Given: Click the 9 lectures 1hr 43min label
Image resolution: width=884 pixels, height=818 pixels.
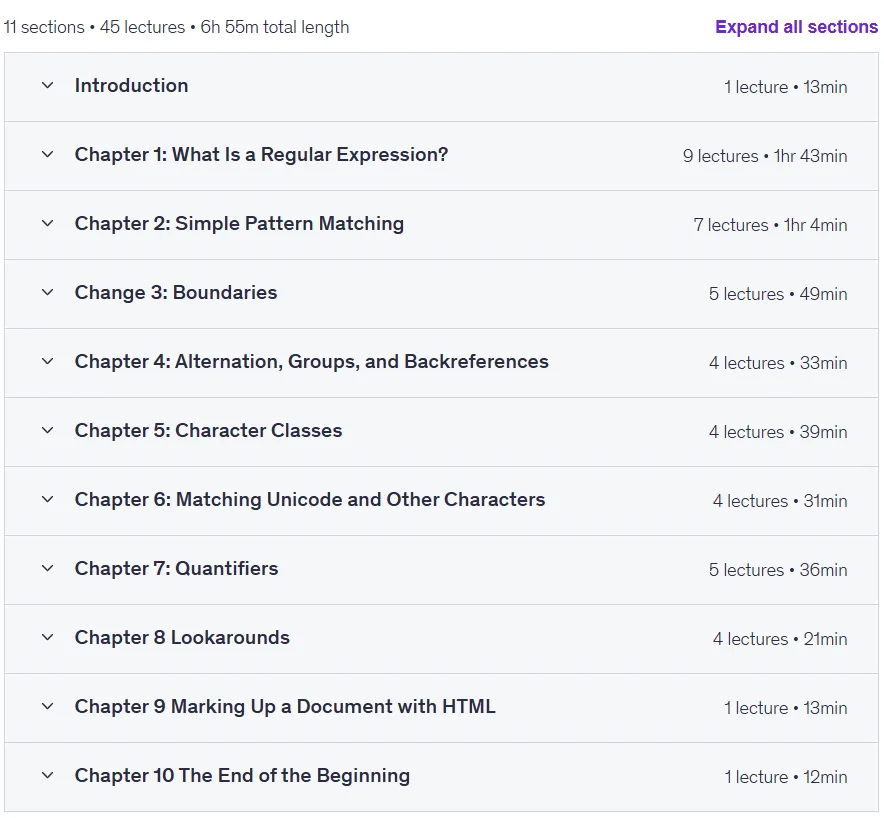Looking at the screenshot, I should (x=764, y=156).
